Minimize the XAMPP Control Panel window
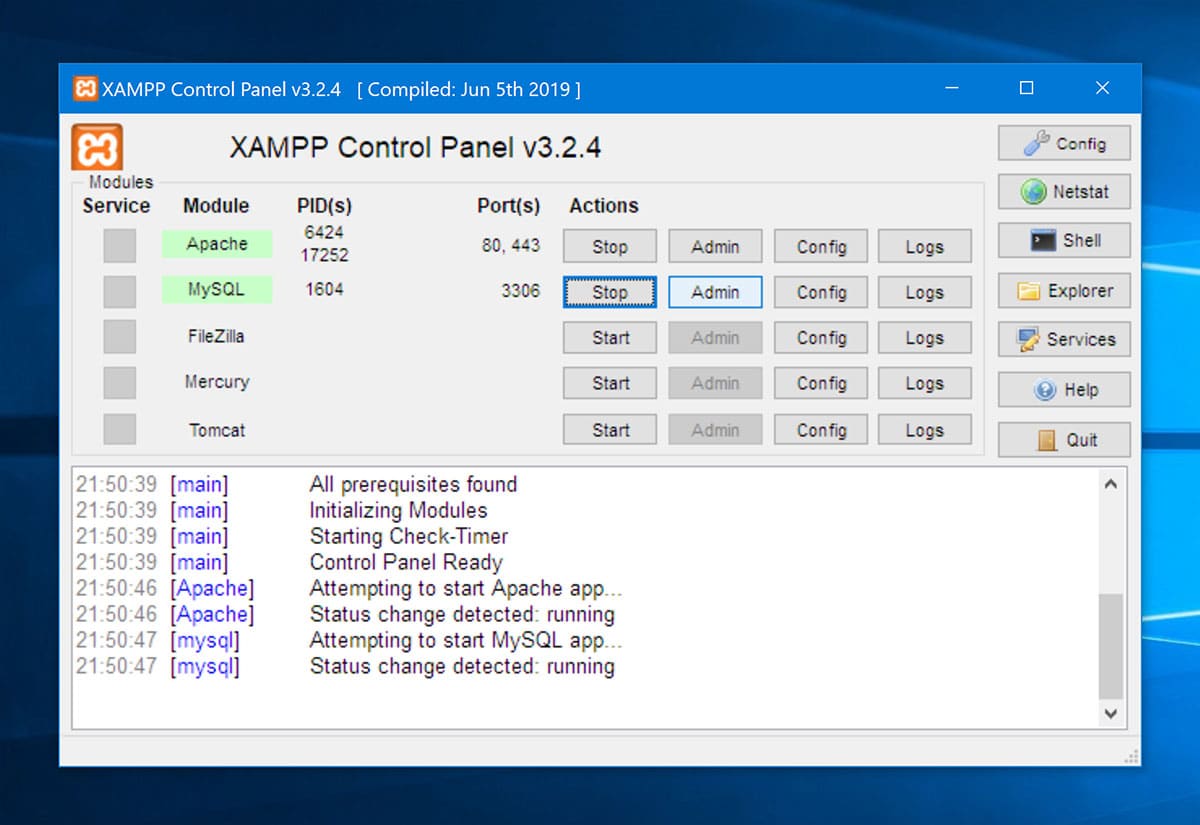Image resolution: width=1200 pixels, height=825 pixels. tap(951, 88)
